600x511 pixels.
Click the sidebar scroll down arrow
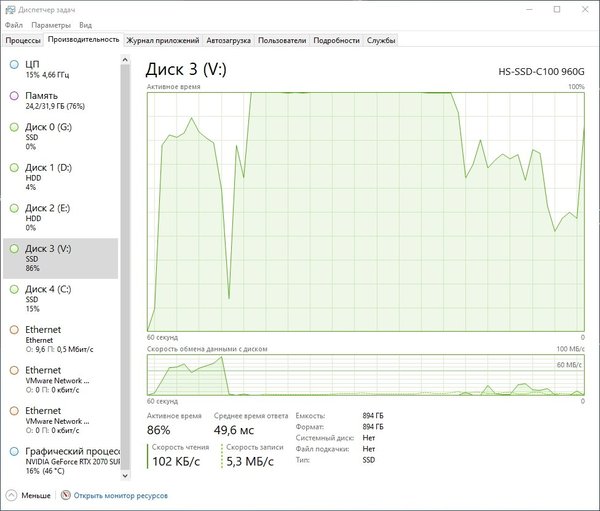pos(125,475)
